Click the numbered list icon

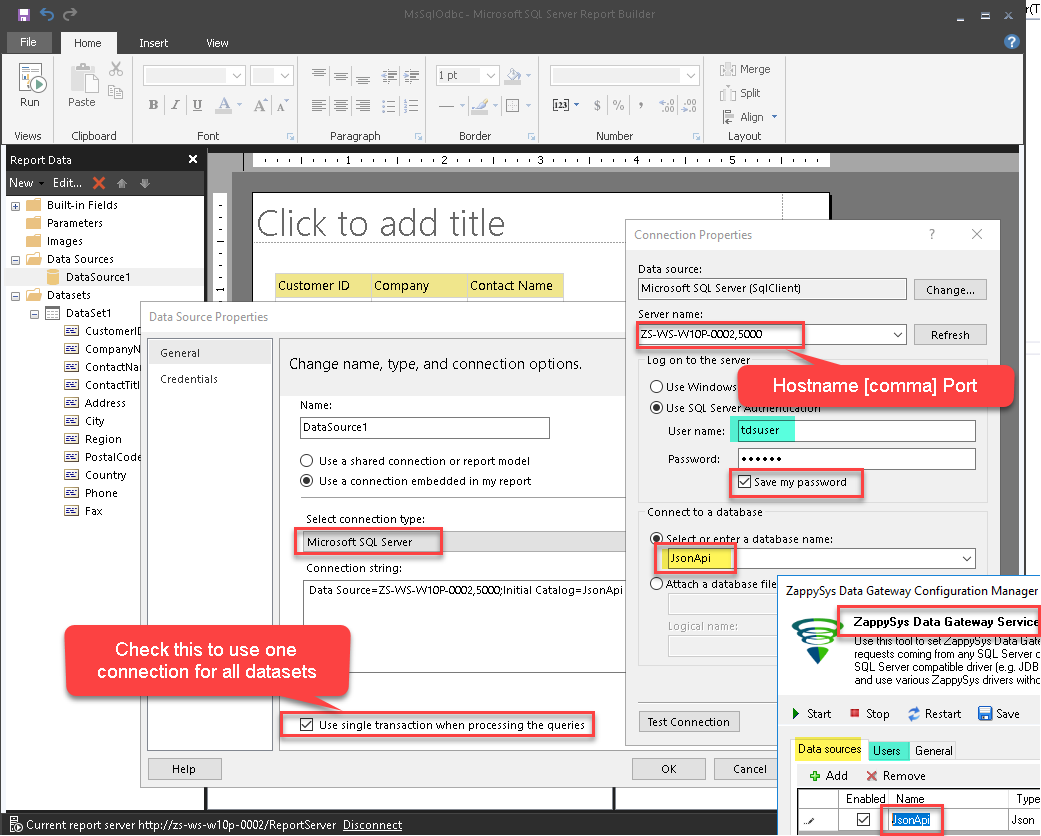[412, 106]
